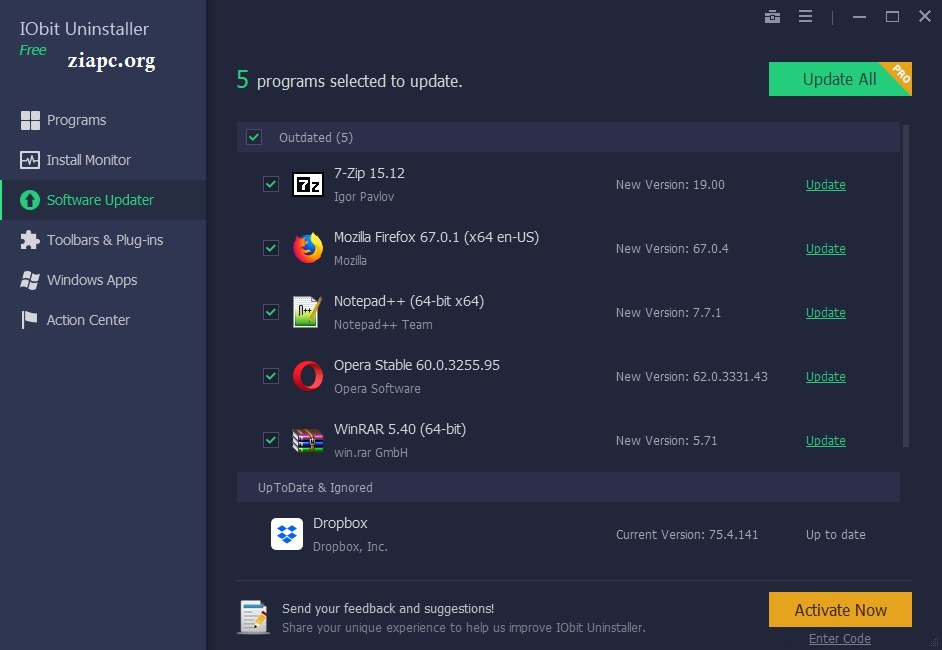Click 'New Version: 19.00' text
This screenshot has width=942, height=650.
point(670,184)
